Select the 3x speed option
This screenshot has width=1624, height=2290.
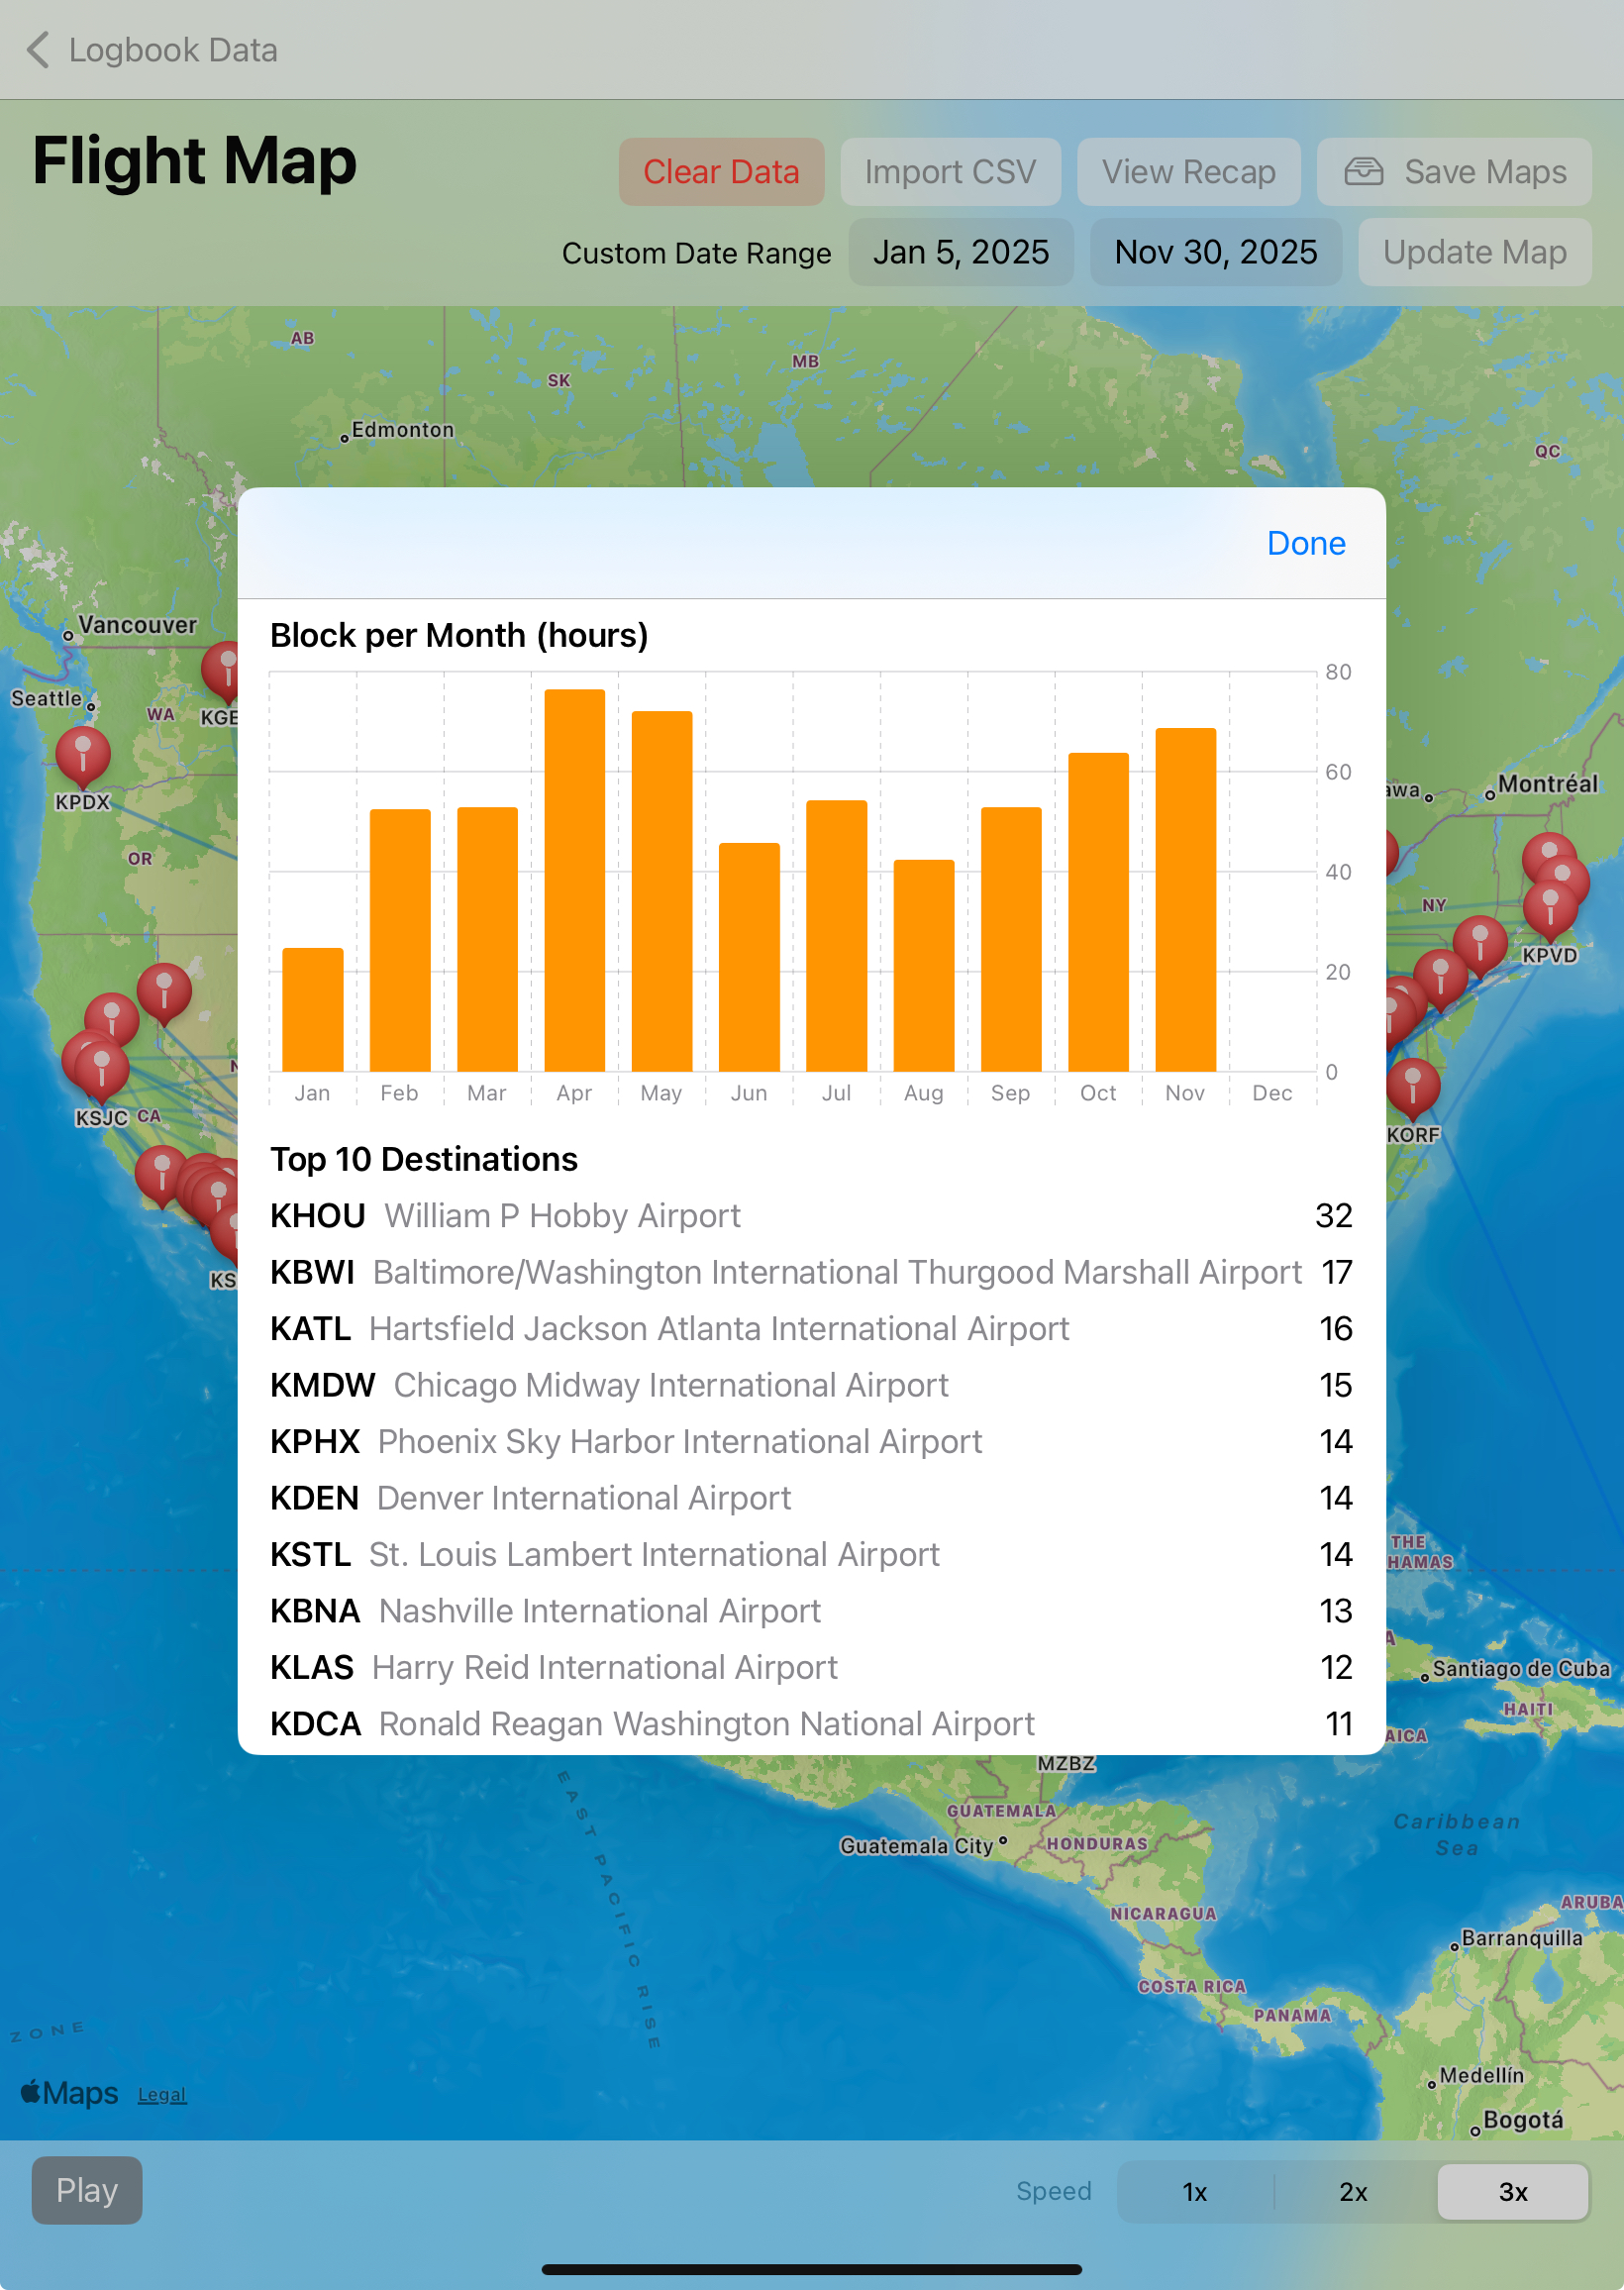tap(1512, 2192)
